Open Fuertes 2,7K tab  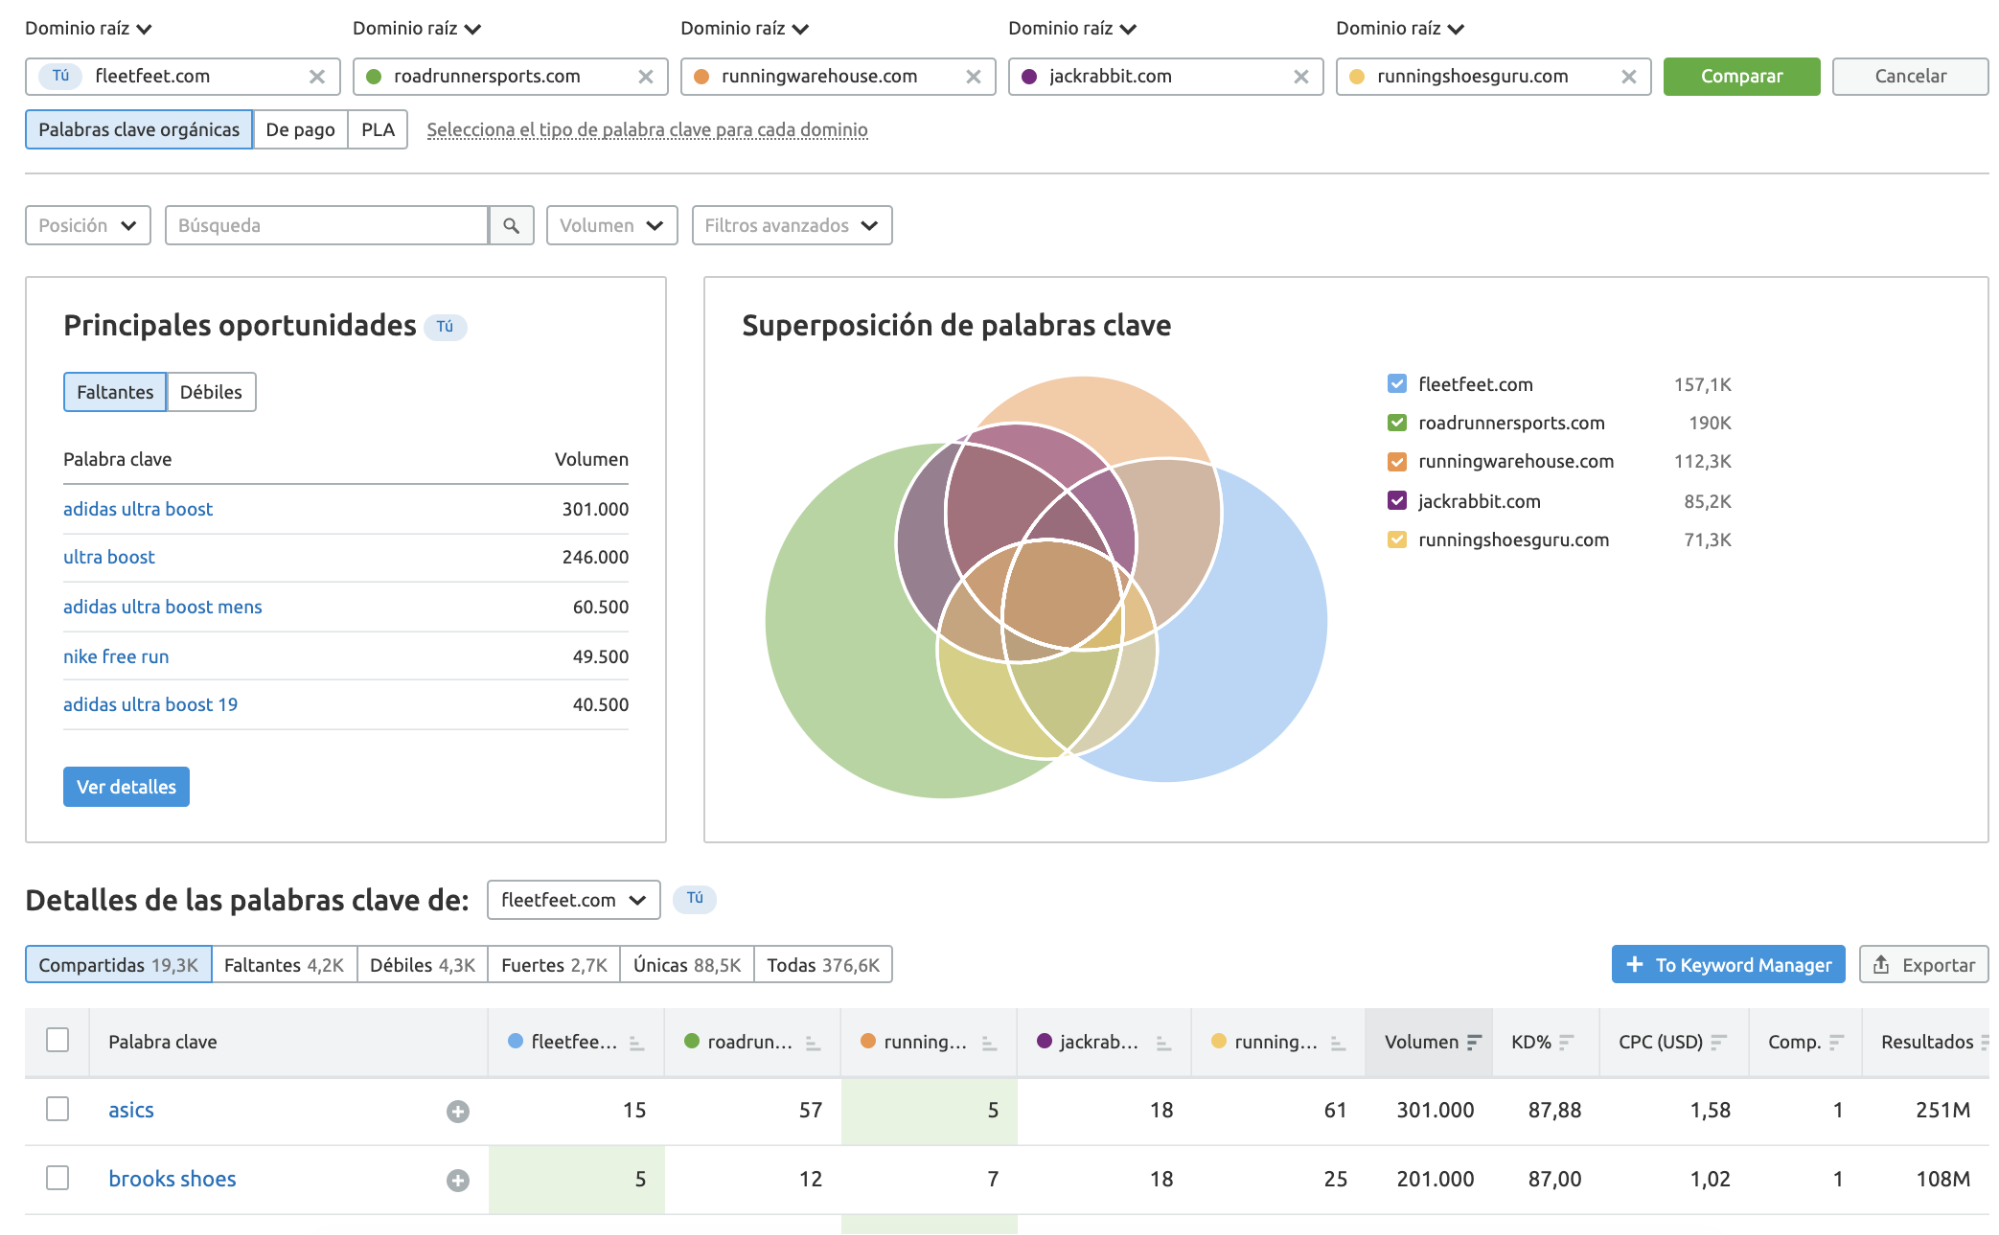point(554,966)
